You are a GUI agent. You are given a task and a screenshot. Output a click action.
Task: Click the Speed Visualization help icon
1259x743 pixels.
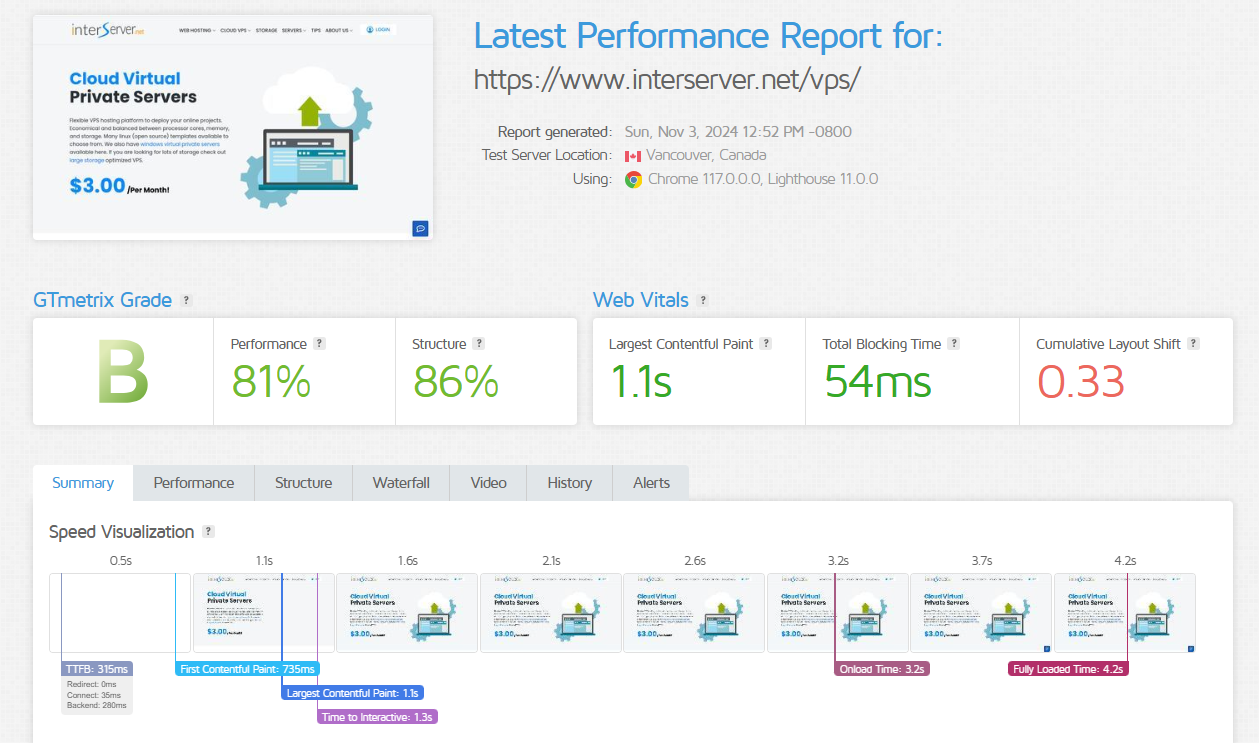[209, 531]
